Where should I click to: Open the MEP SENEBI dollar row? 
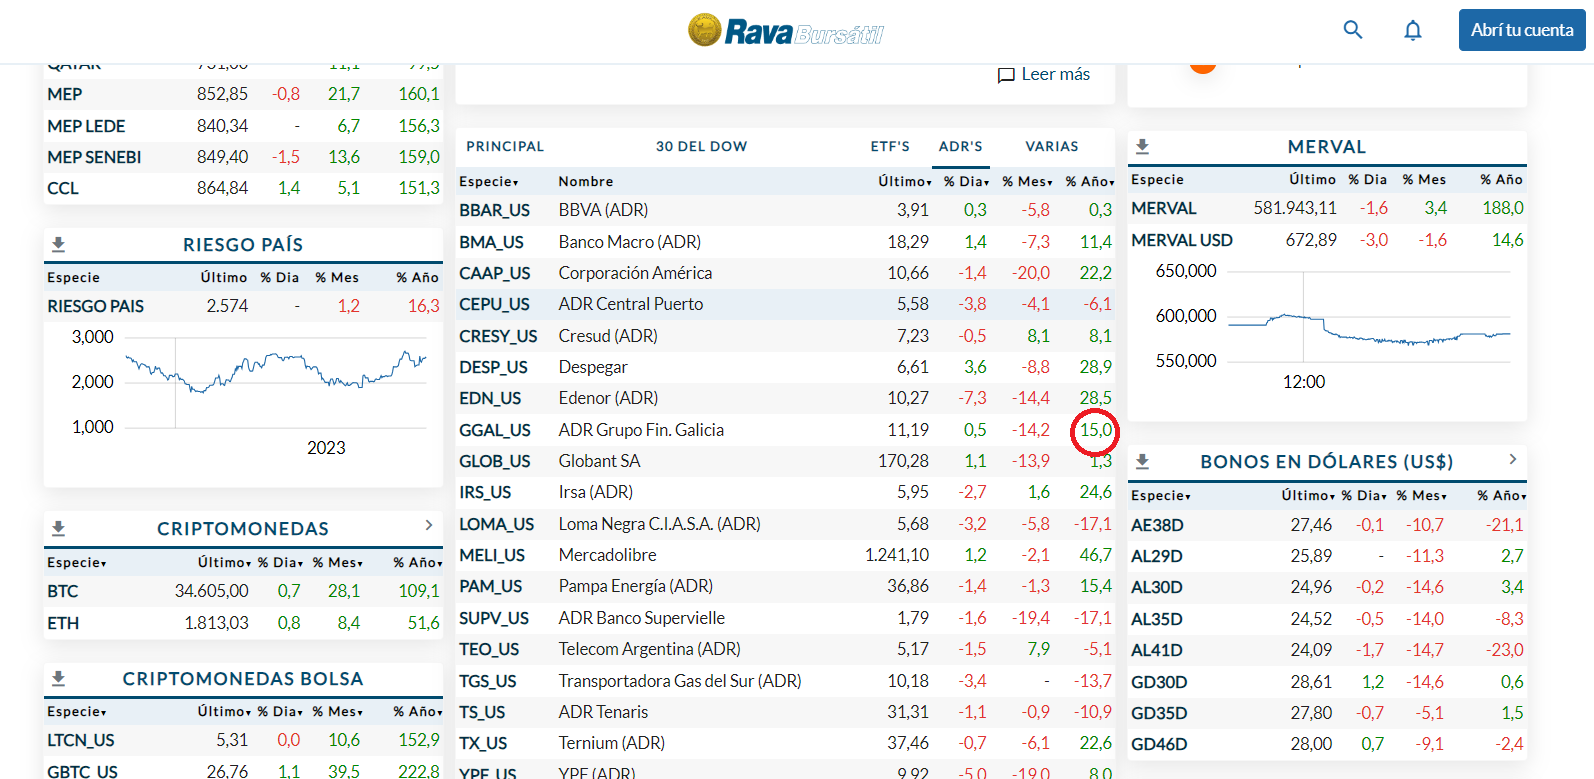tap(243, 157)
